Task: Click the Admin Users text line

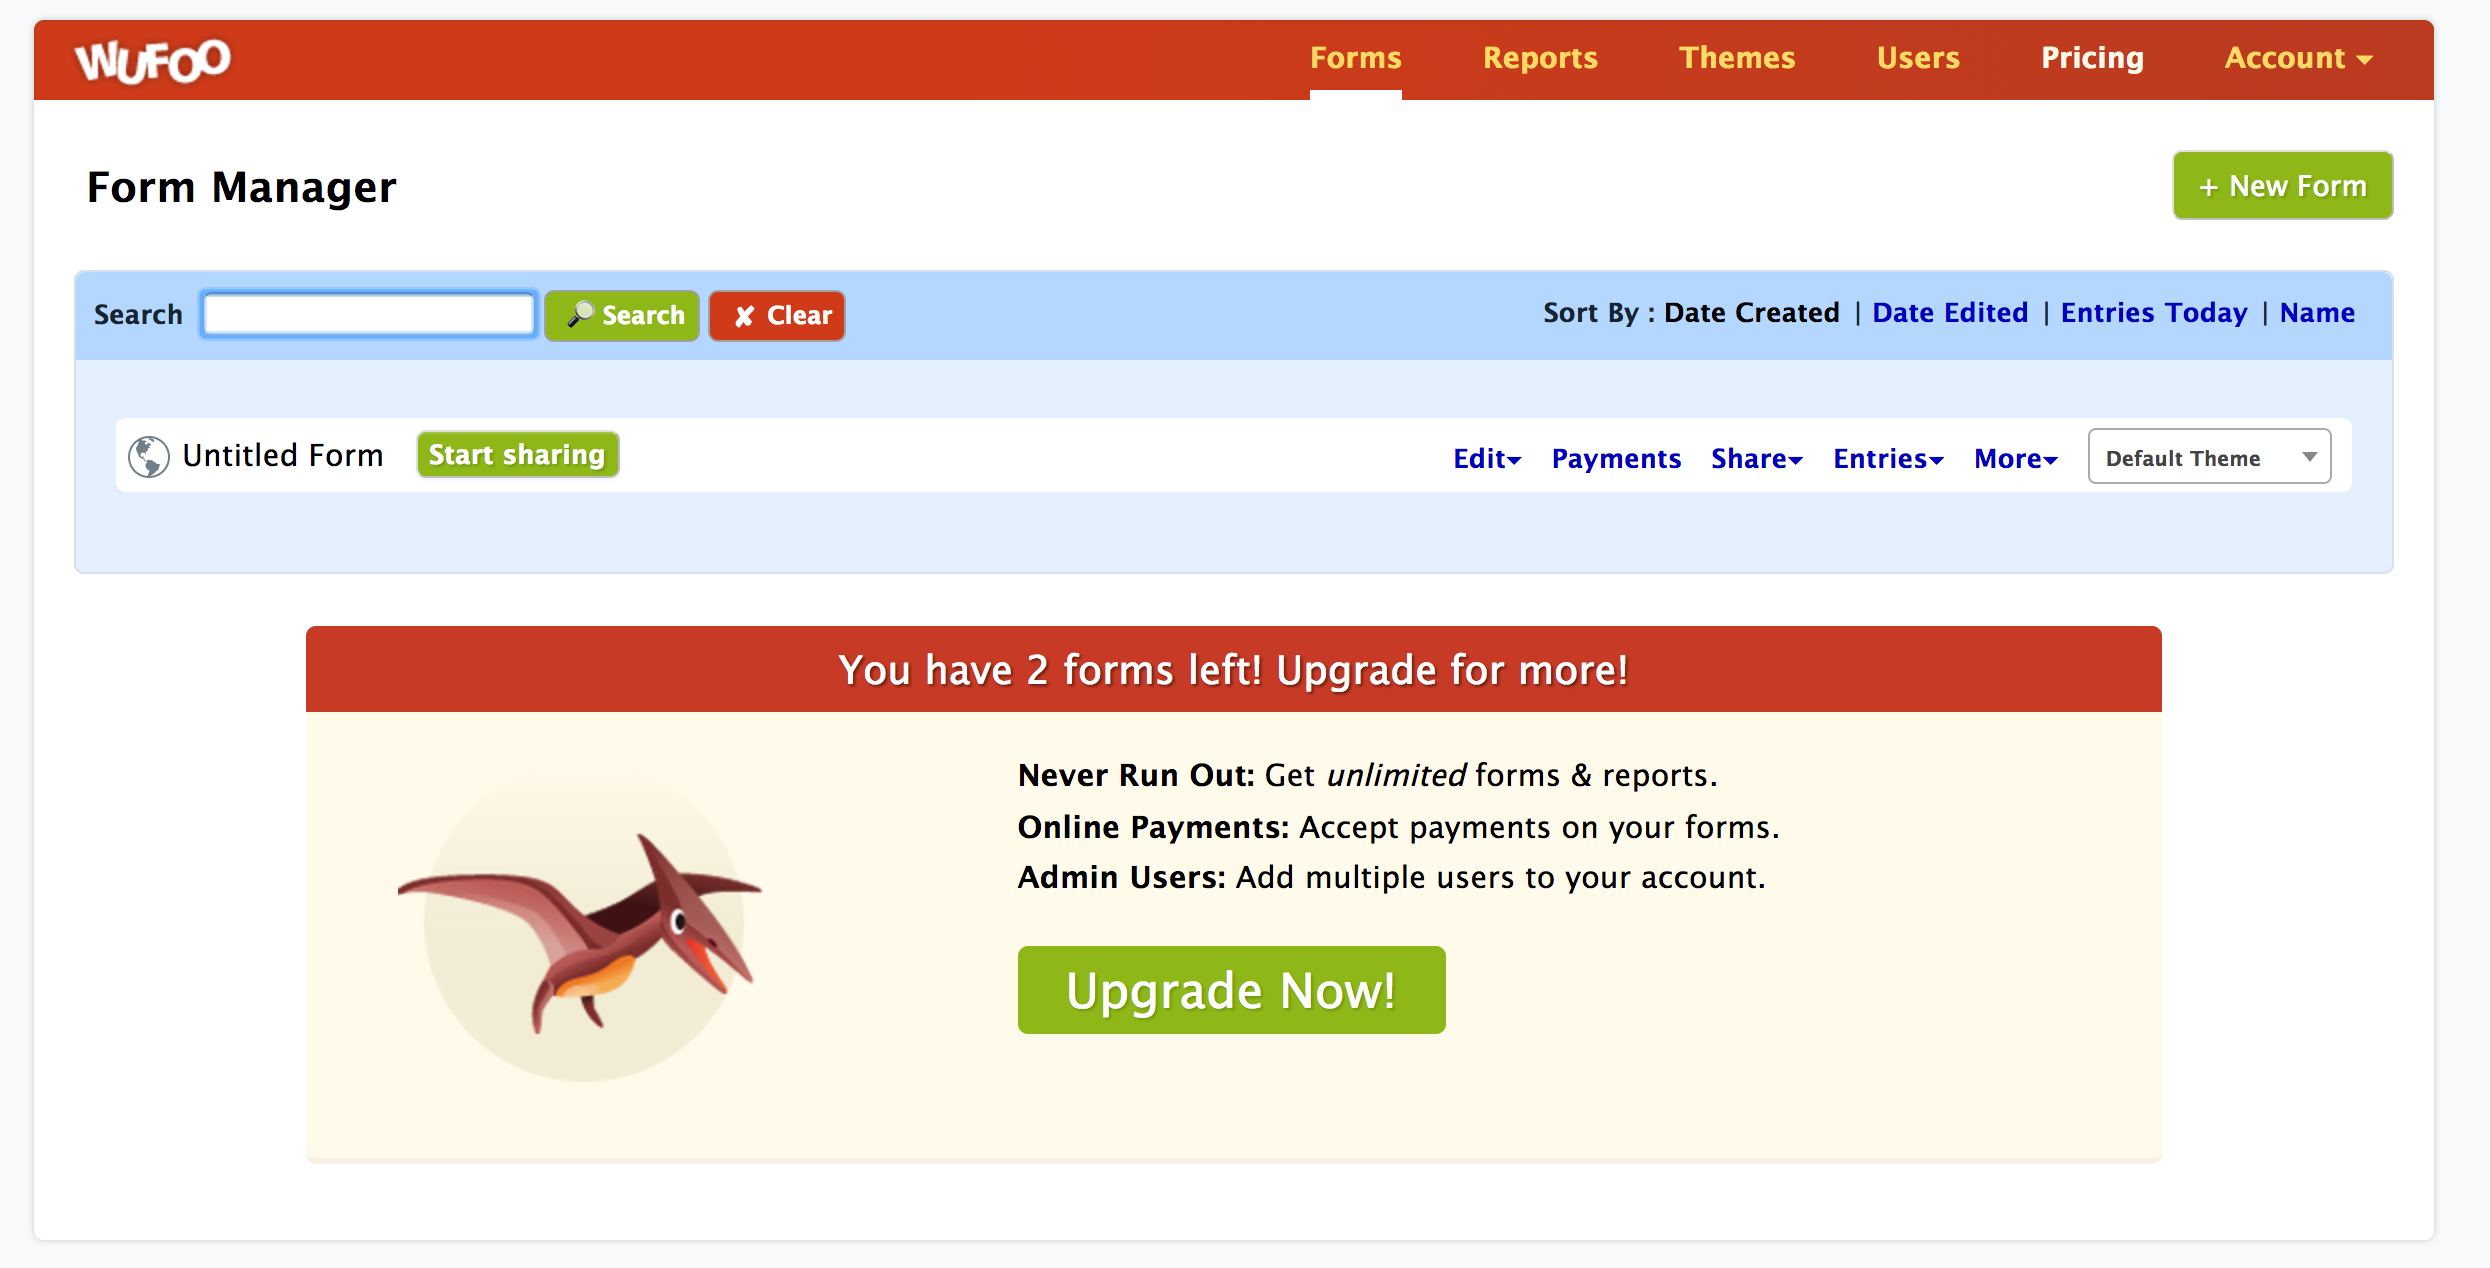Action: (x=1391, y=877)
